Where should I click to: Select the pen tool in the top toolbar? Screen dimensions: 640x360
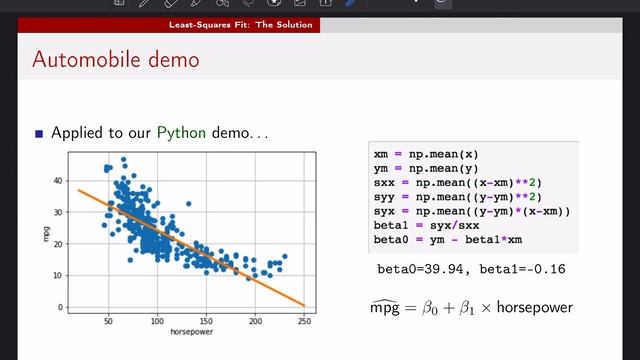click(x=144, y=3)
